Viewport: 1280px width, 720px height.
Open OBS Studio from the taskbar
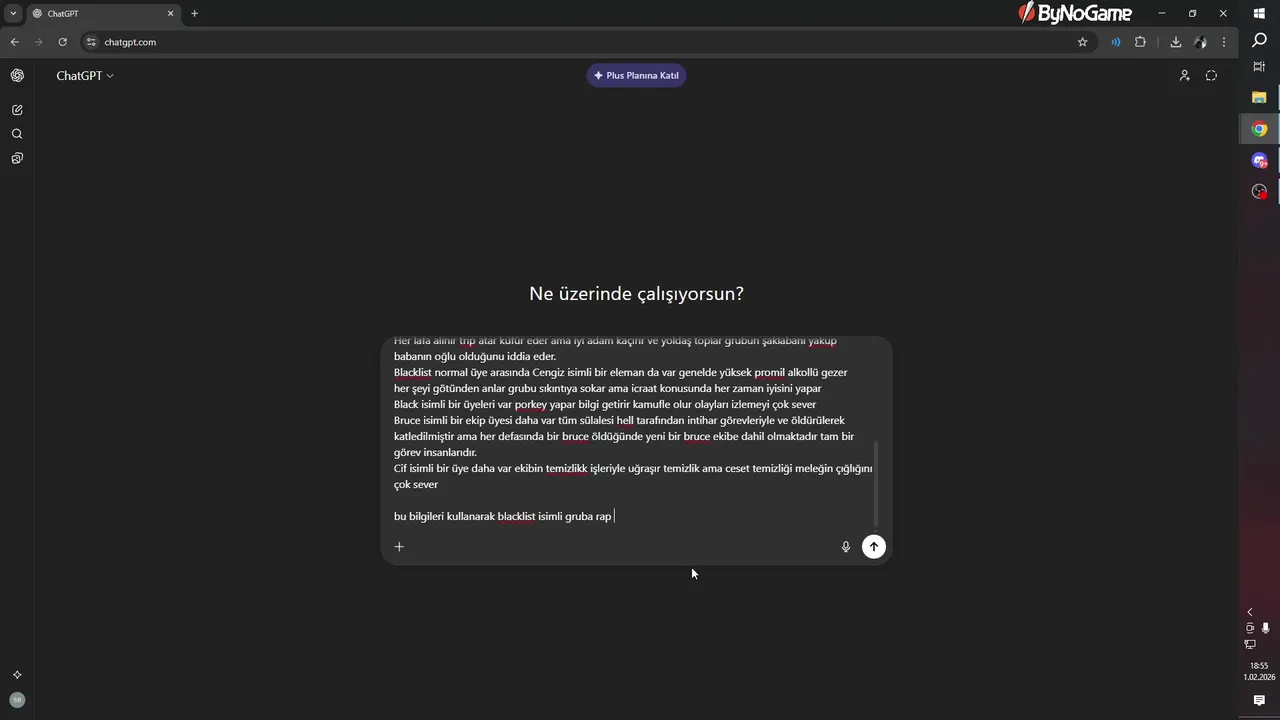[1259, 191]
